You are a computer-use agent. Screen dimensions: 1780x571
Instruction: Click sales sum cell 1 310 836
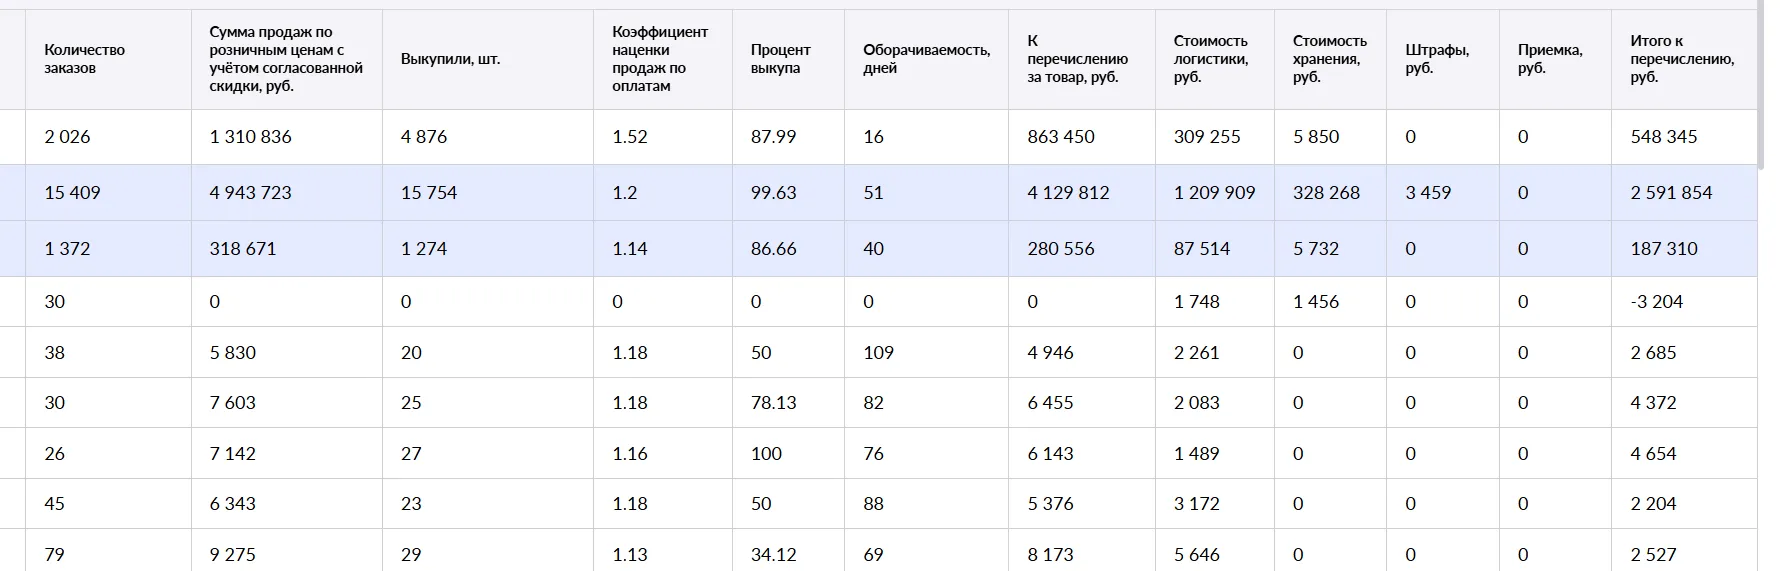pos(251,137)
